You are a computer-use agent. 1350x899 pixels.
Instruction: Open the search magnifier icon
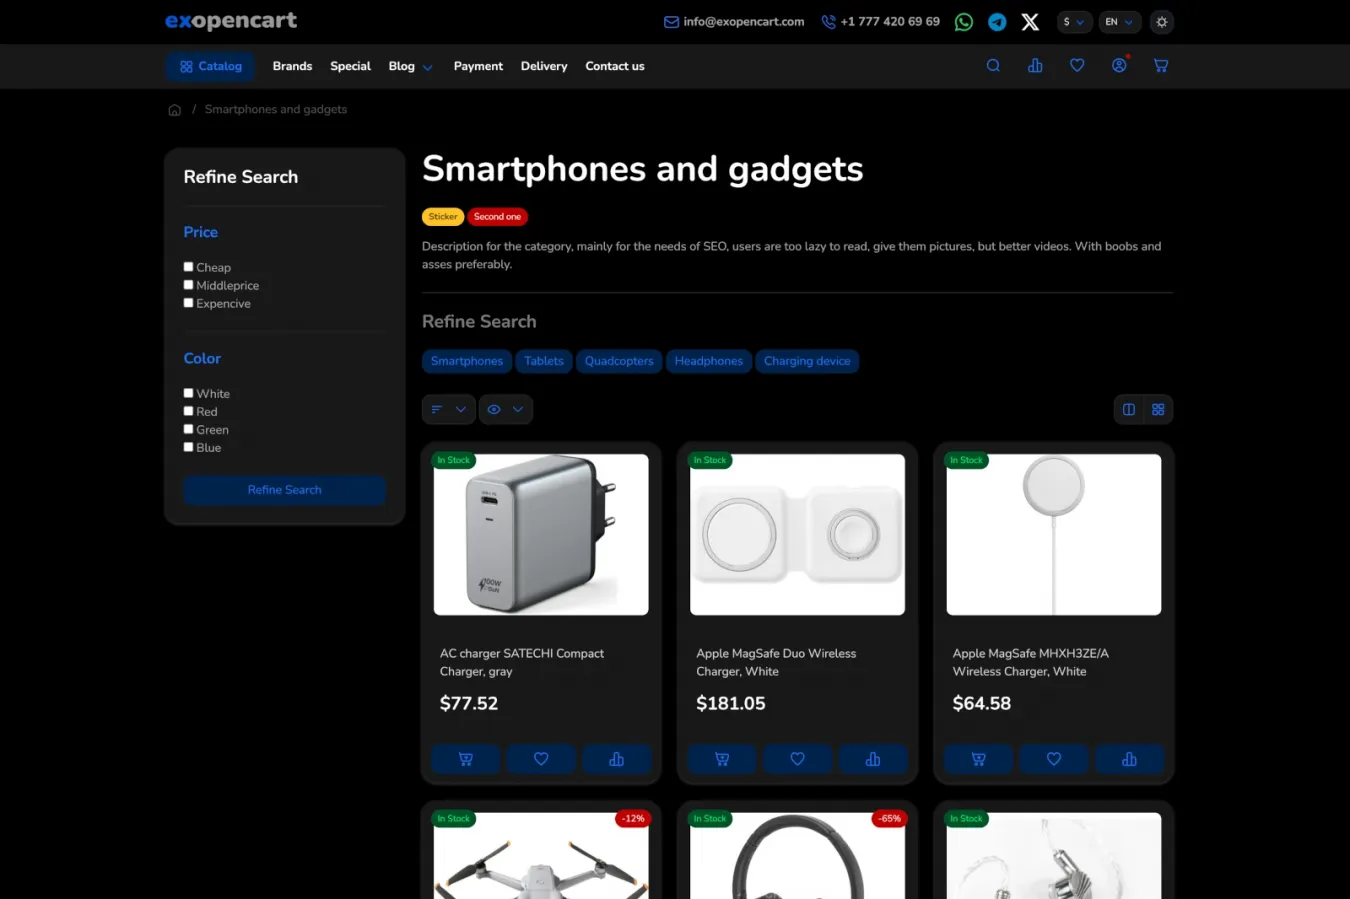993,66
